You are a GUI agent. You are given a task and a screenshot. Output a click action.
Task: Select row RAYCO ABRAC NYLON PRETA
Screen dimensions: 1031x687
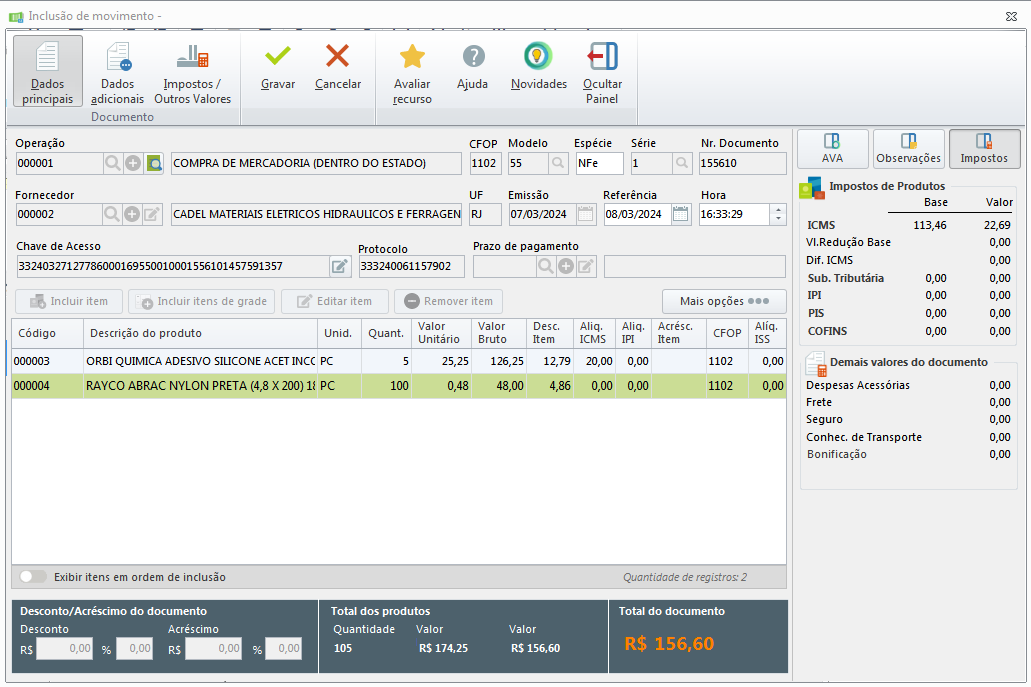398,386
